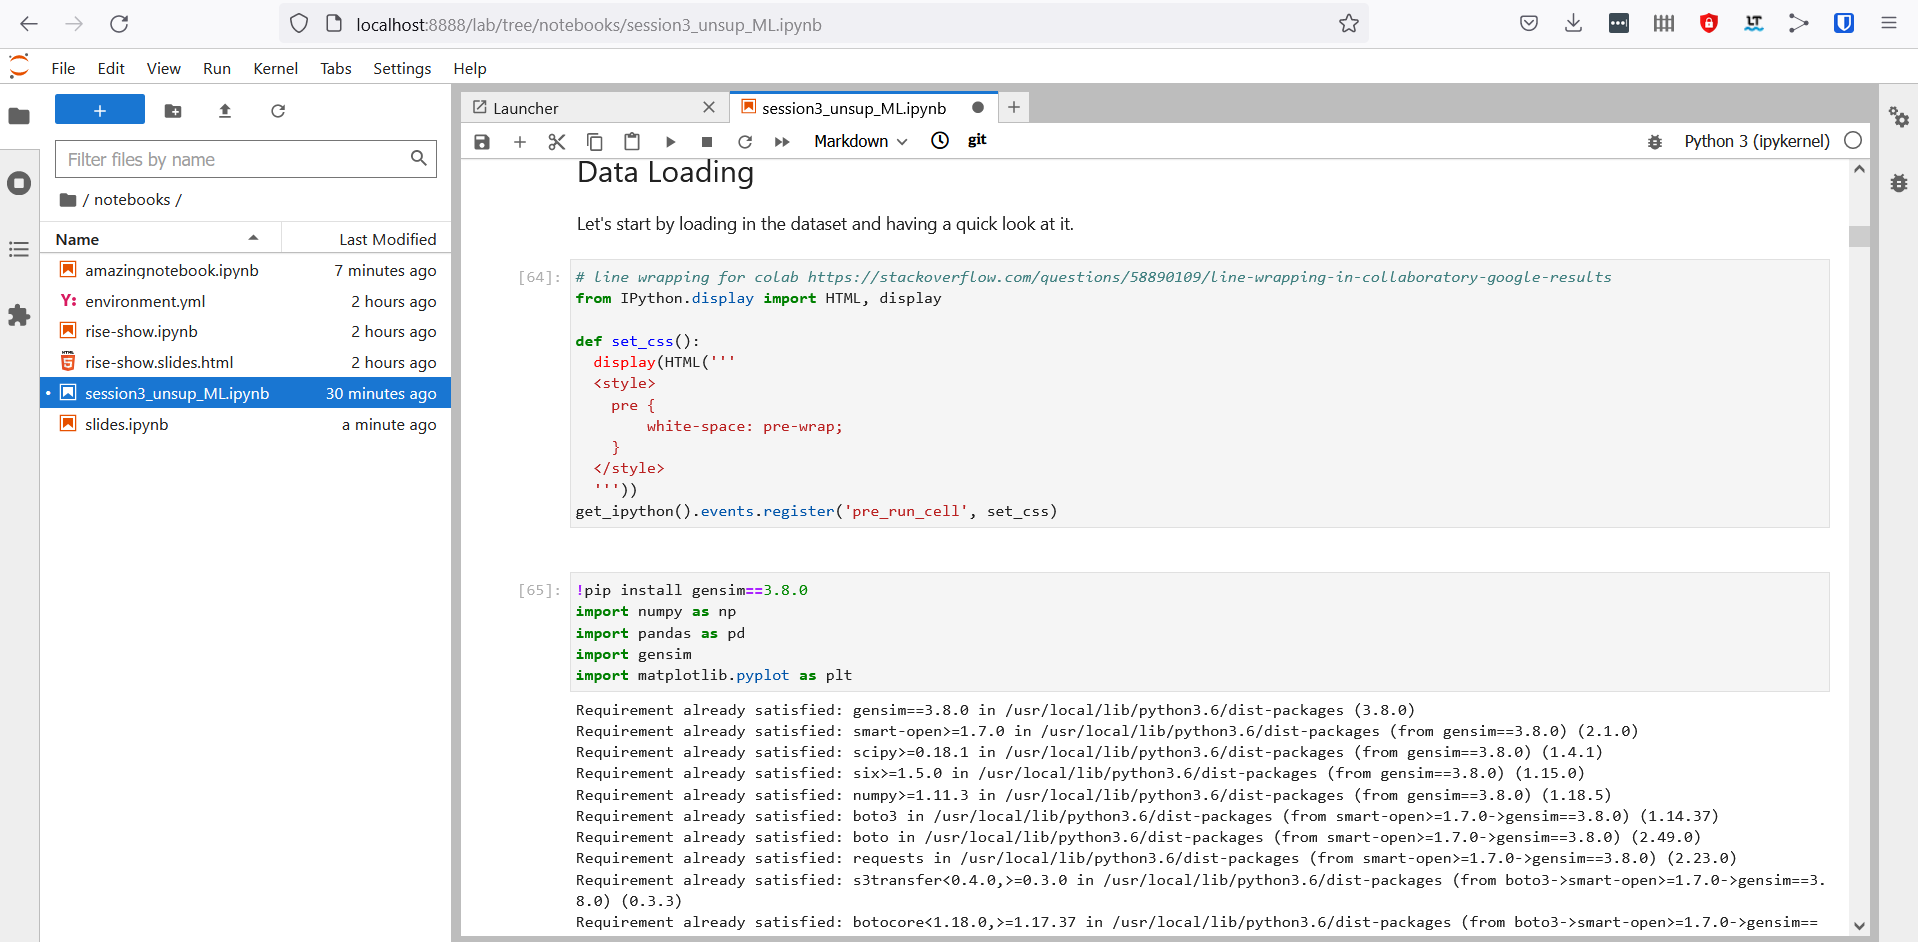This screenshot has width=1918, height=942.
Task: Open the Table of Contents sidebar
Action: coord(19,249)
